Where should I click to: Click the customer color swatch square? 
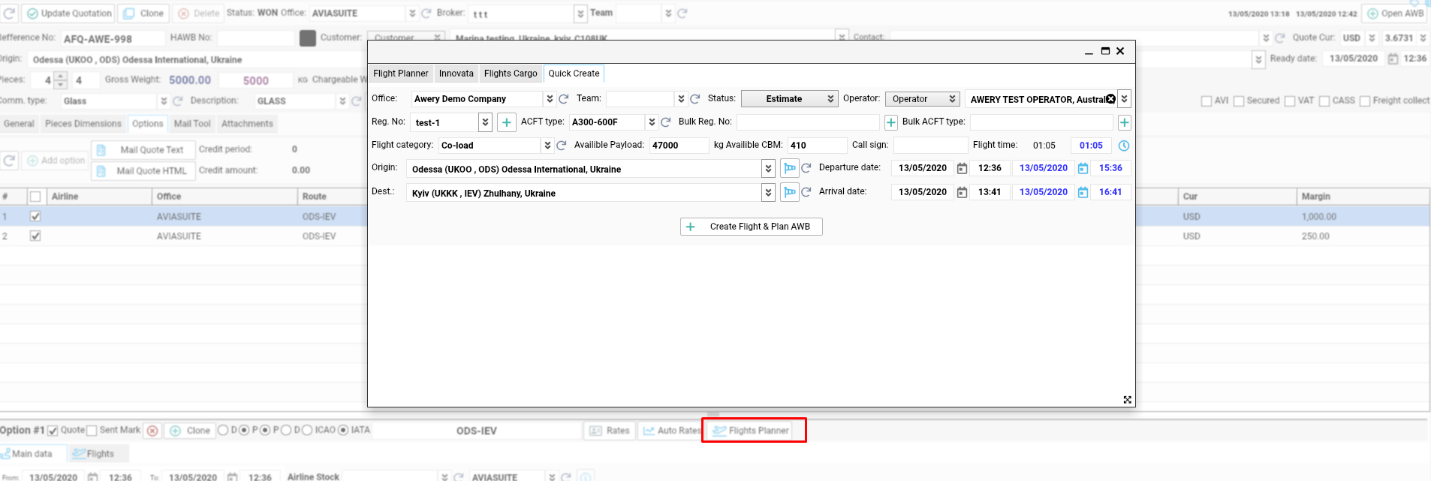point(308,38)
